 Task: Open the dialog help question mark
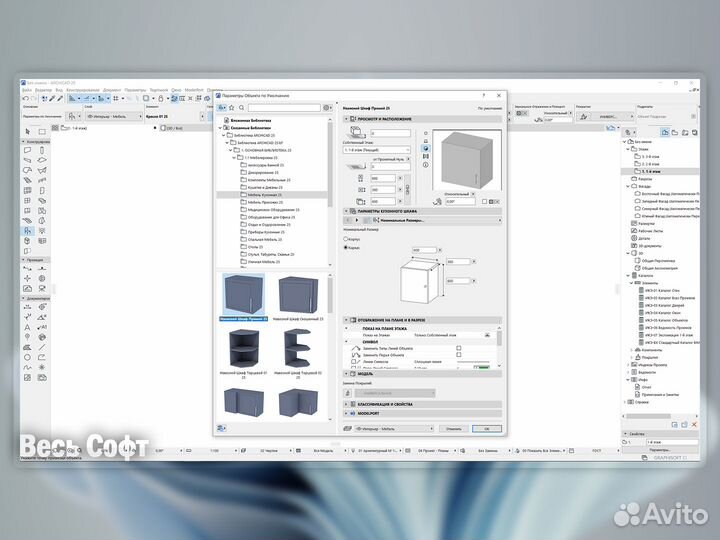click(484, 96)
